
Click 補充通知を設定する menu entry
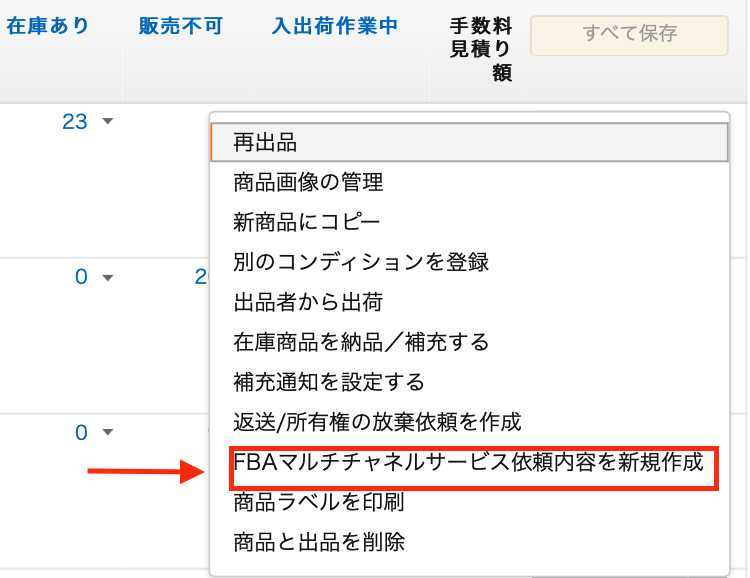point(329,383)
